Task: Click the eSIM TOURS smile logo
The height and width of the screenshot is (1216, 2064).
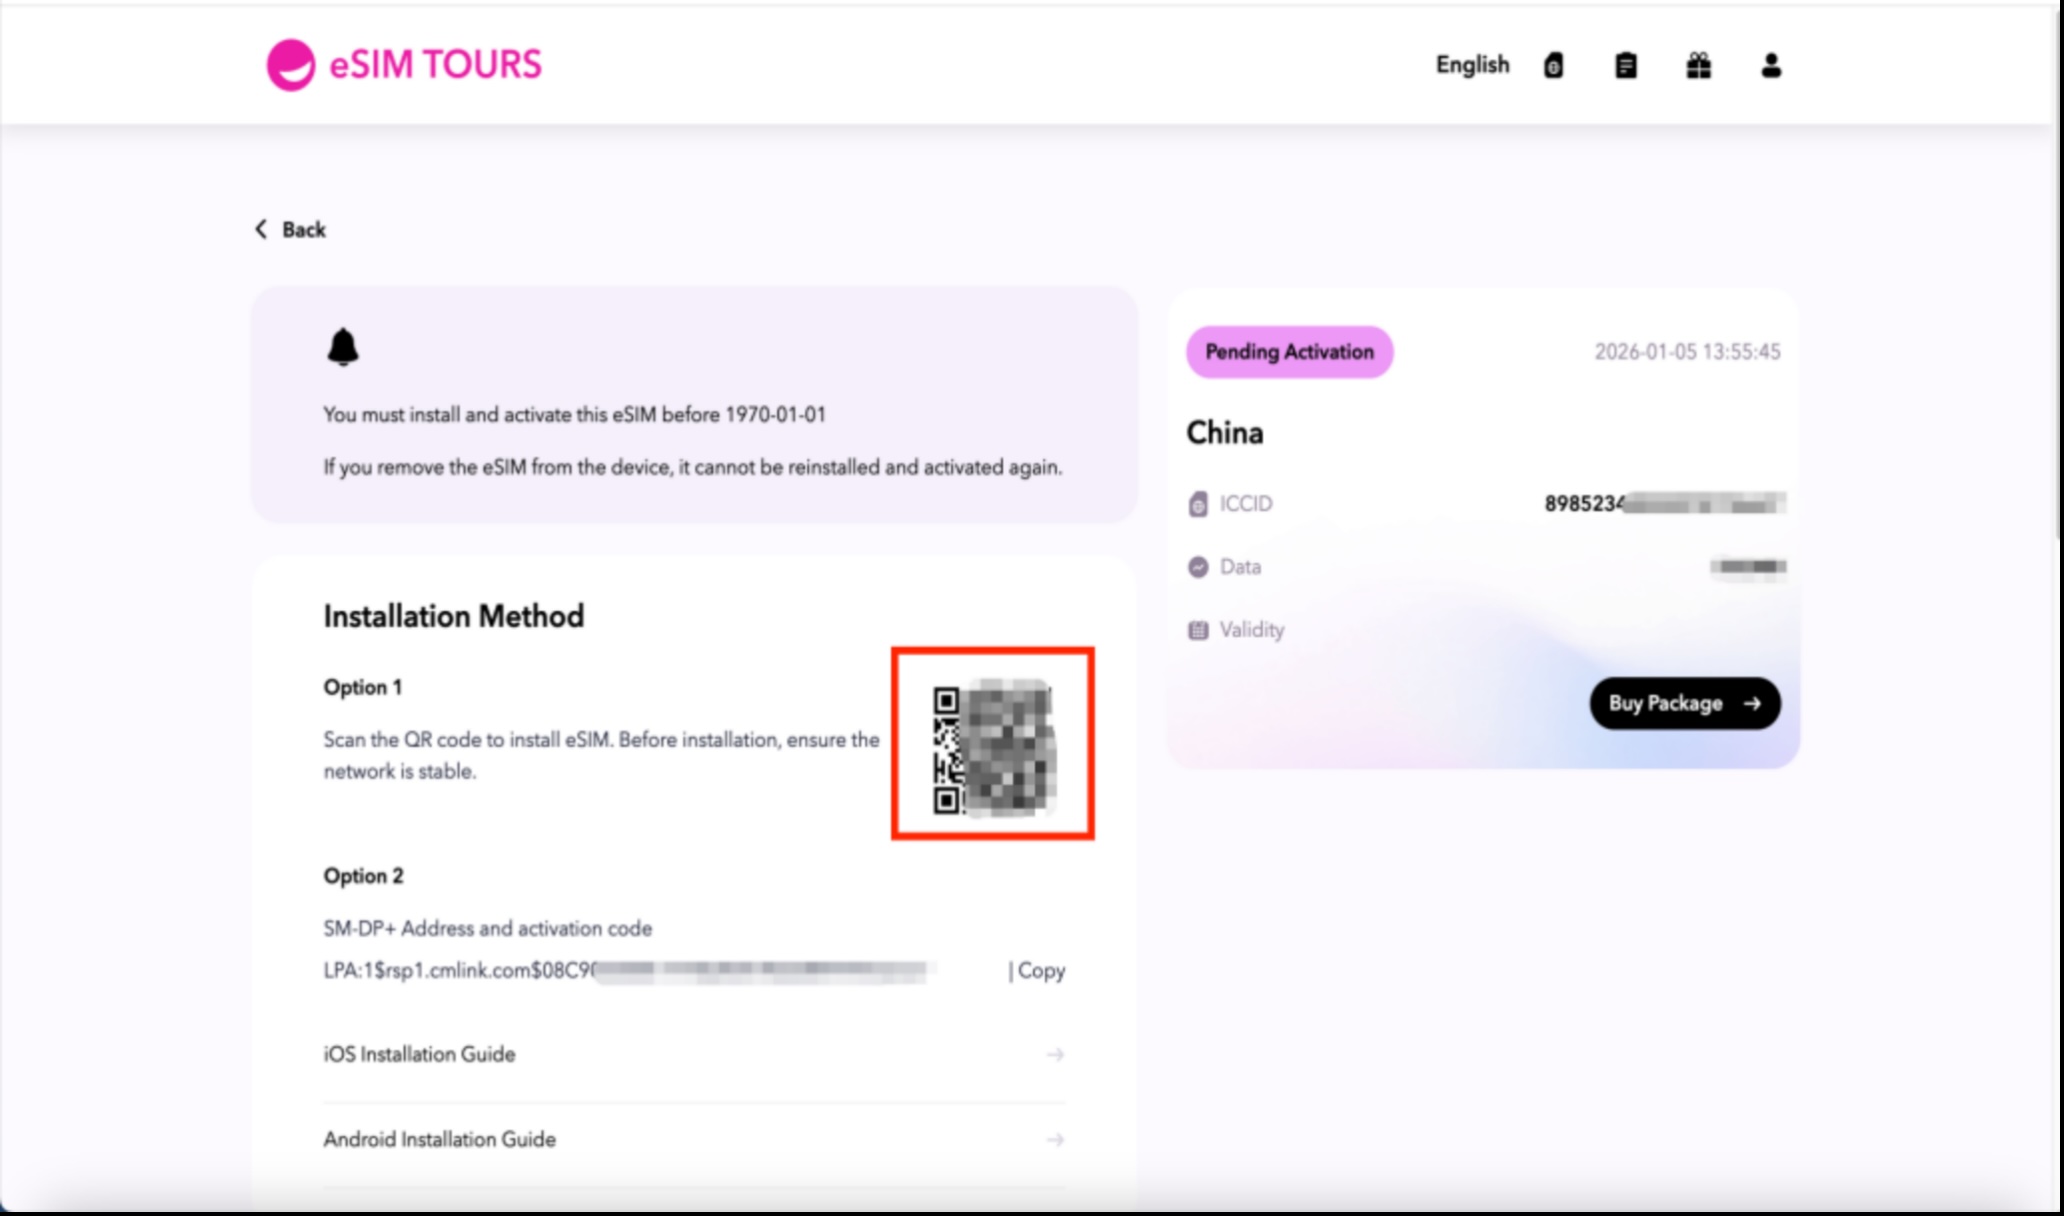Action: click(291, 63)
